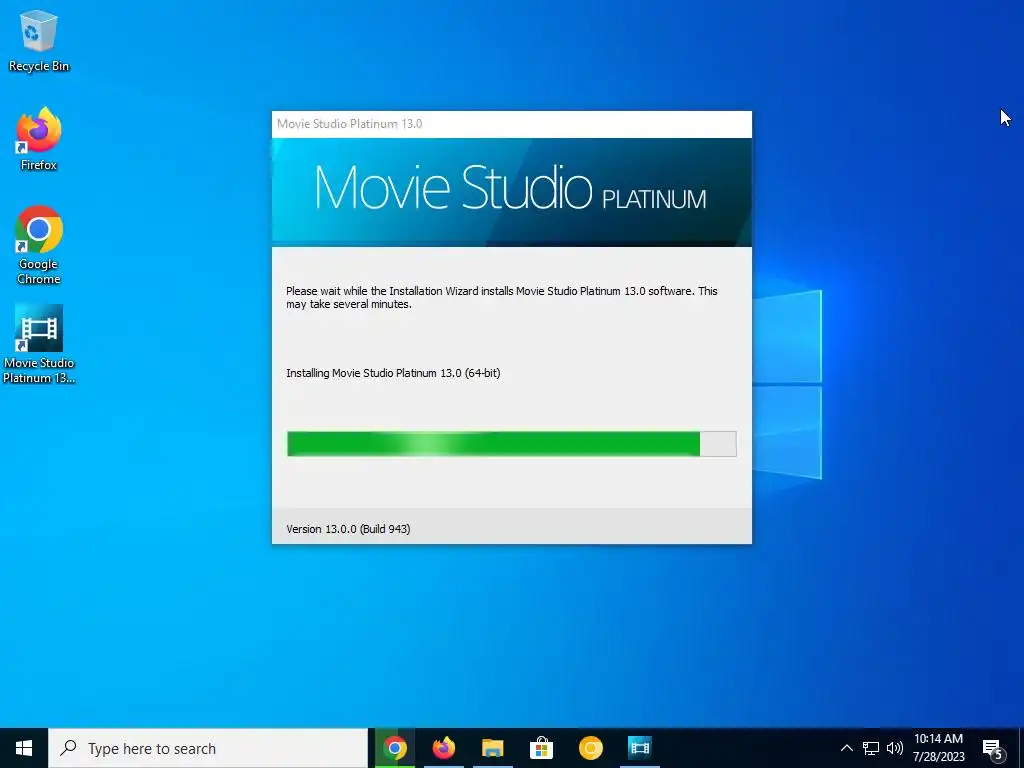Image resolution: width=1024 pixels, height=768 pixels.
Task: Click the Movie Studio Platinum 13.0 title bar
Action: pos(511,124)
